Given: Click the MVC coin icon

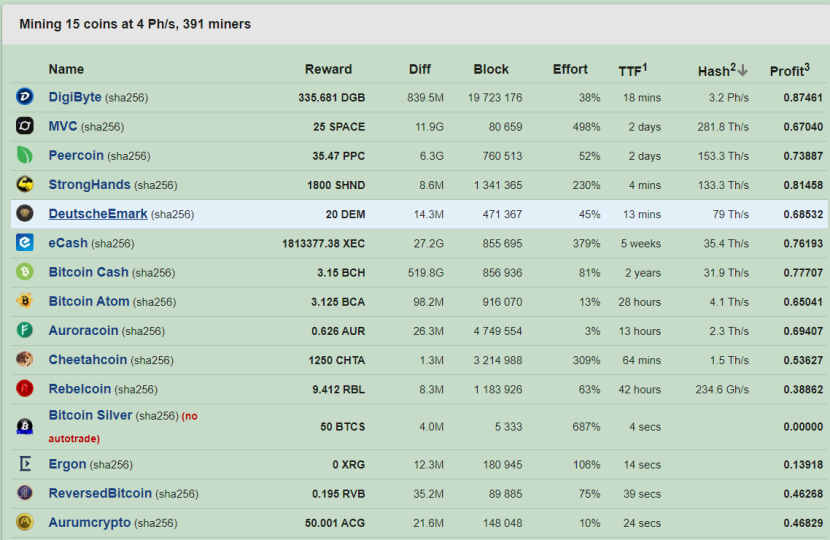Looking at the screenshot, I should [25, 126].
